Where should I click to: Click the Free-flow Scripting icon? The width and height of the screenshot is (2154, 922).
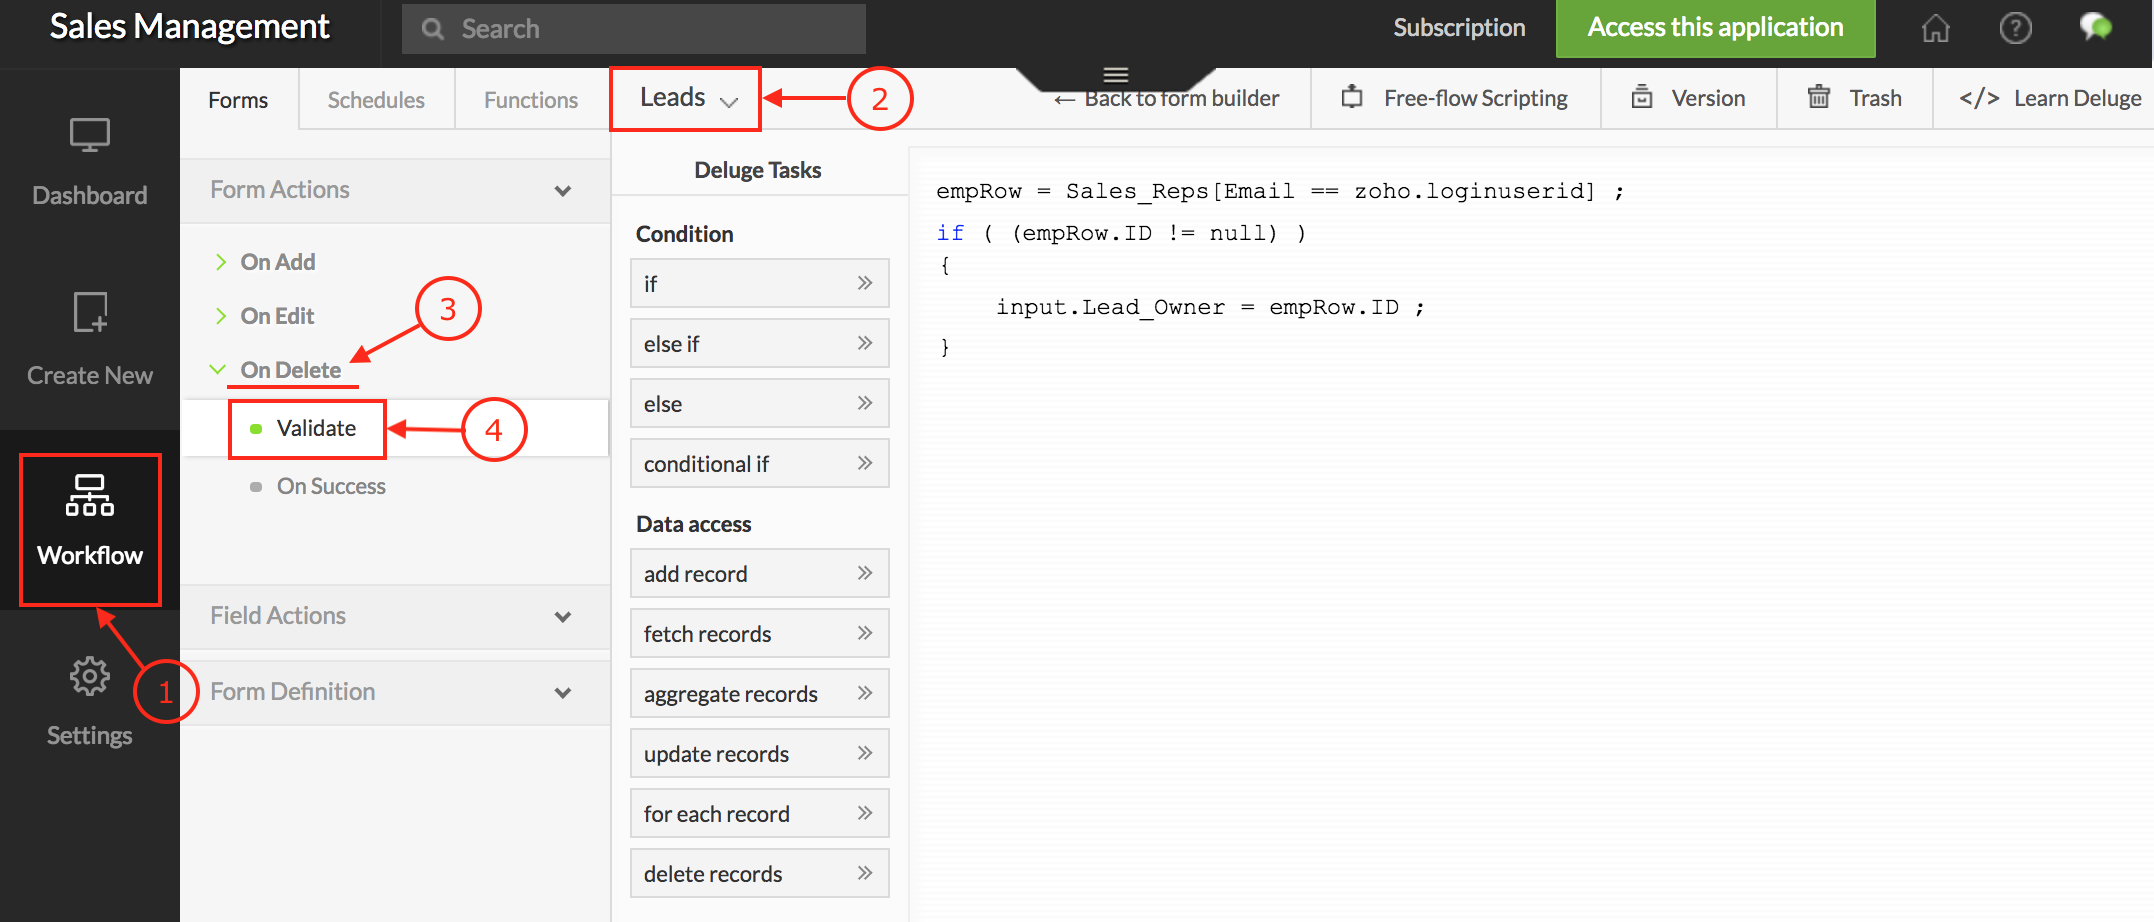(x=1352, y=97)
